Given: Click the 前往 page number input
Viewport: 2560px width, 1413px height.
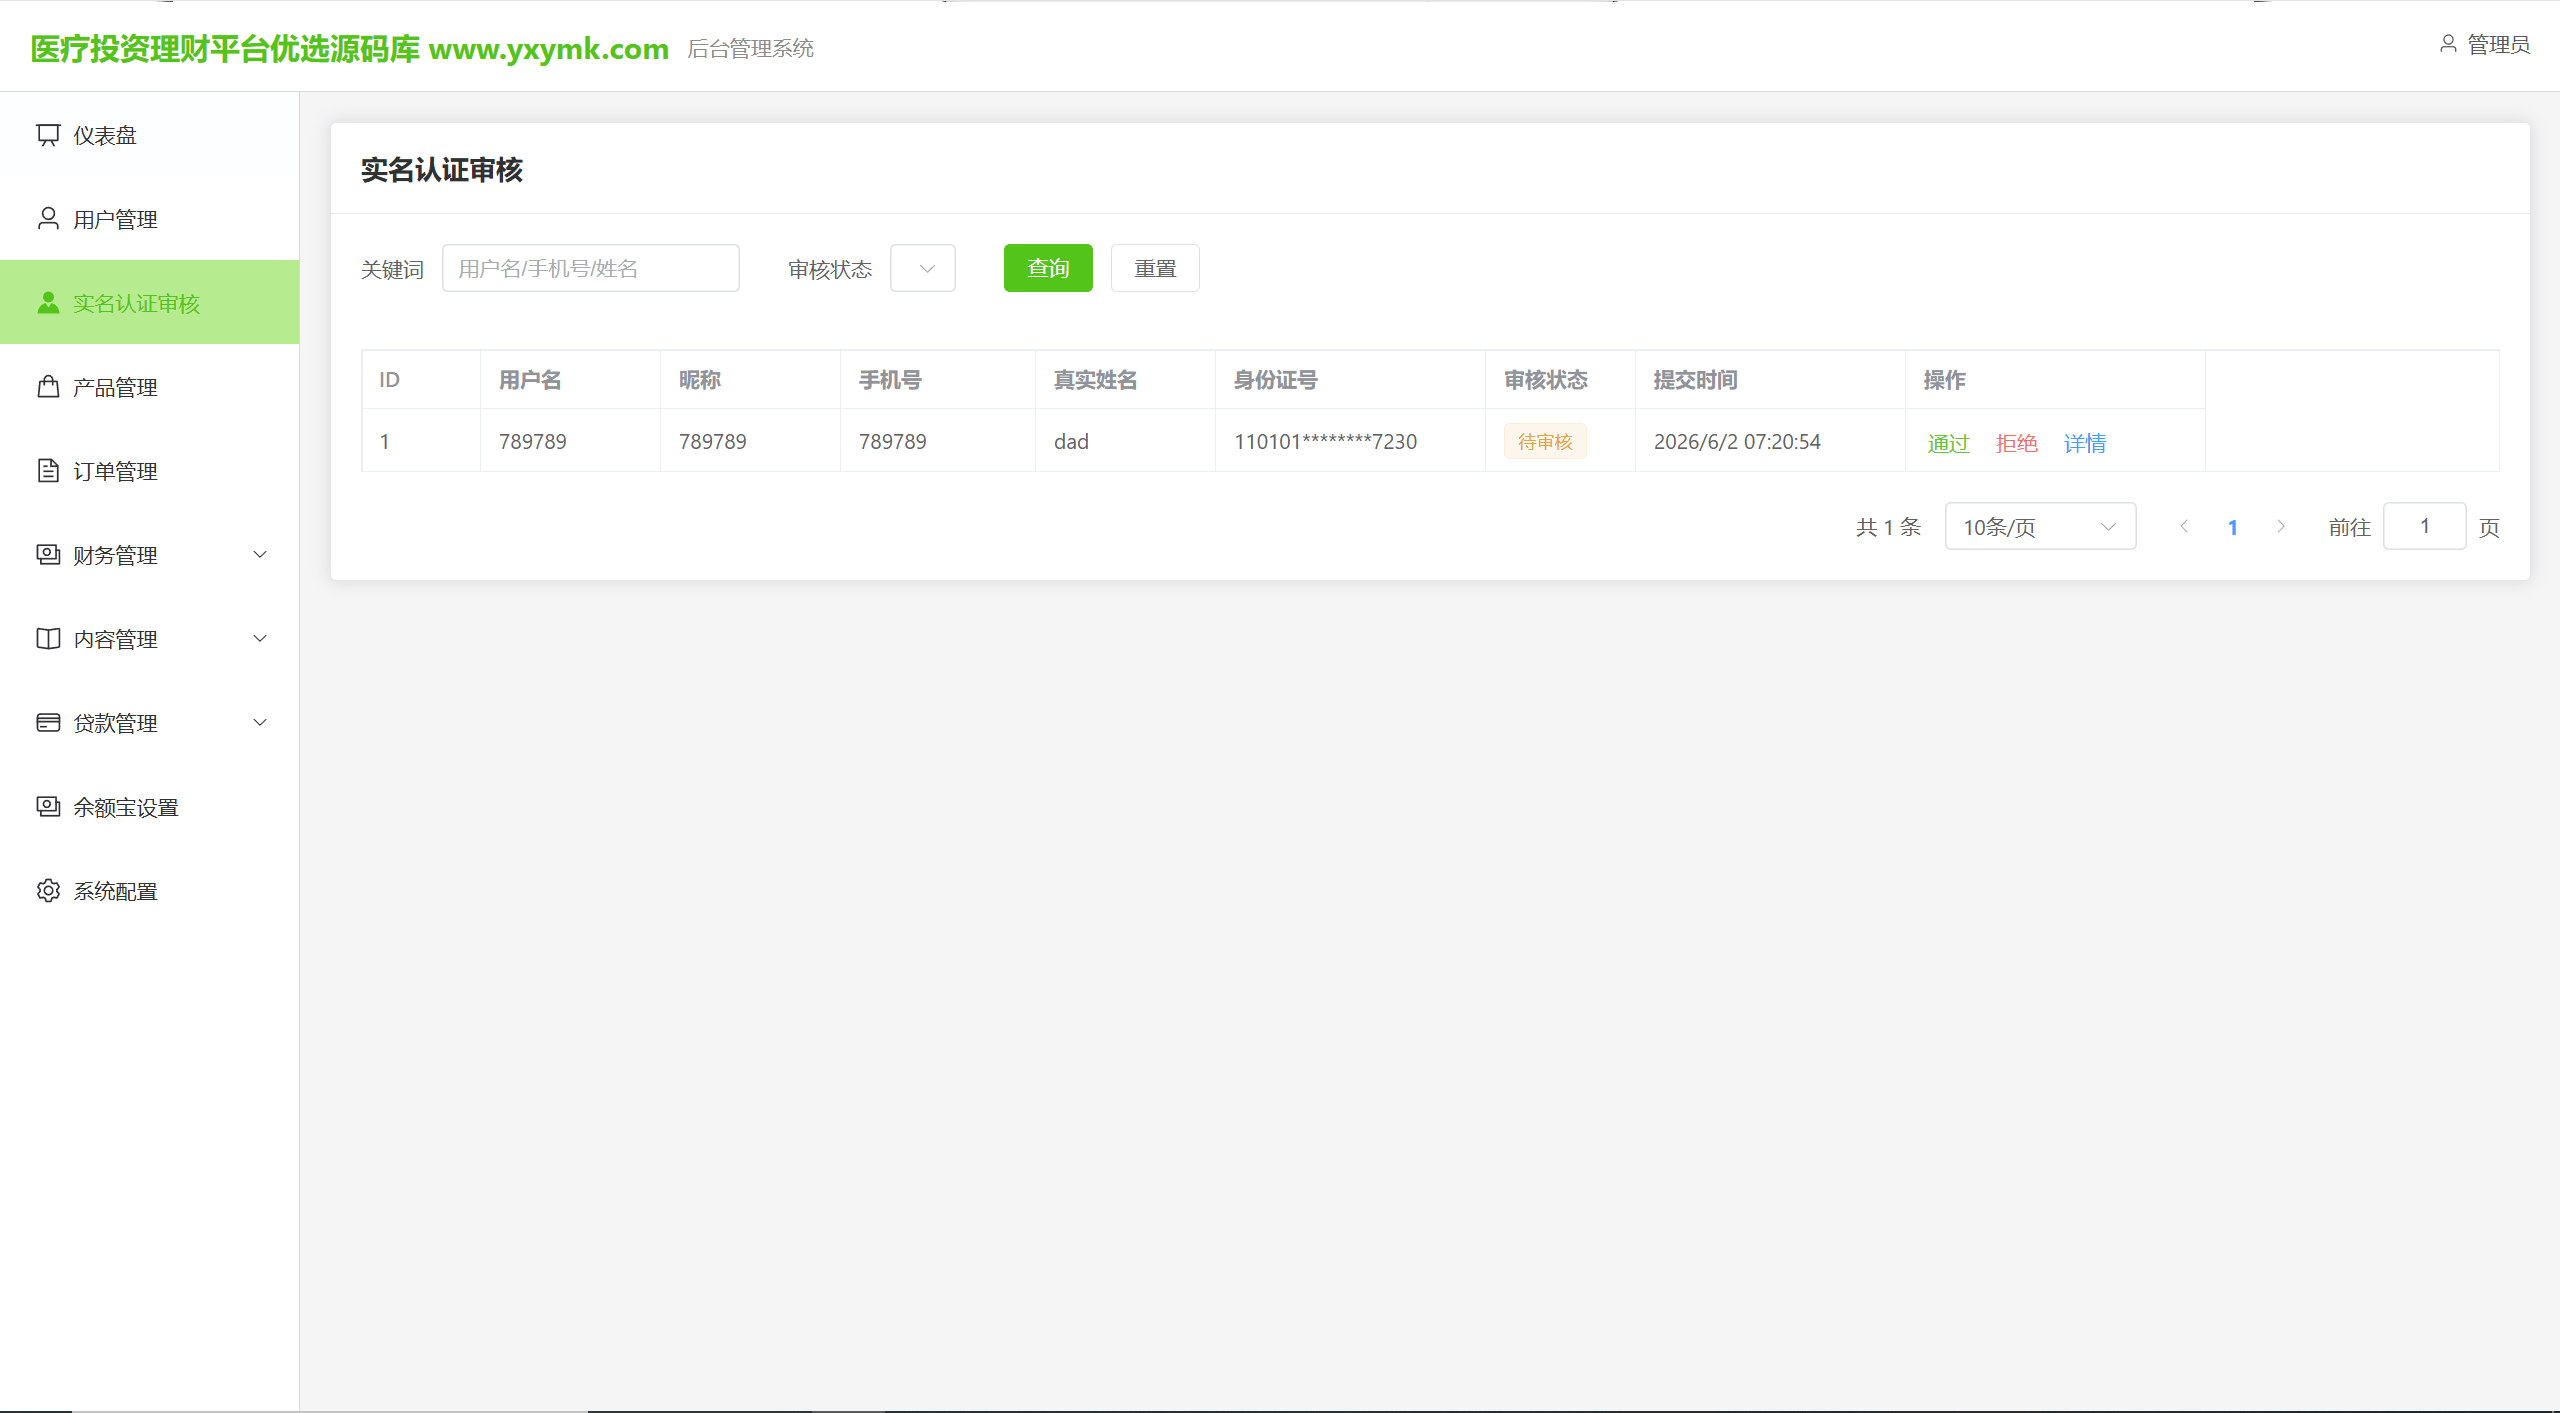Looking at the screenshot, I should [x=2425, y=526].
